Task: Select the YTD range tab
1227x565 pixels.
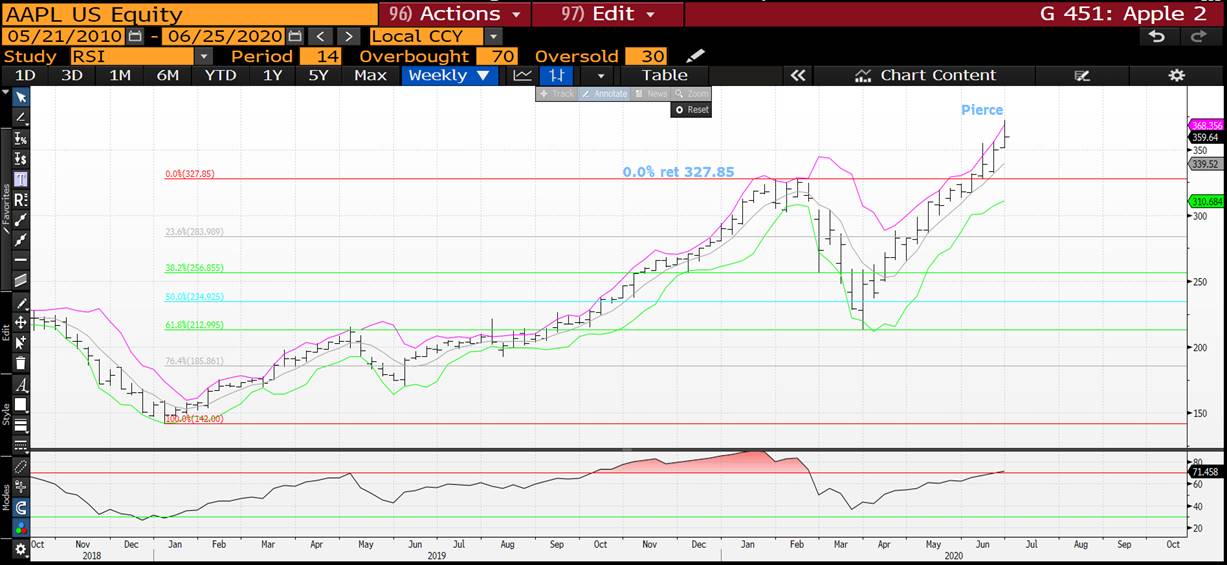Action: [x=220, y=75]
